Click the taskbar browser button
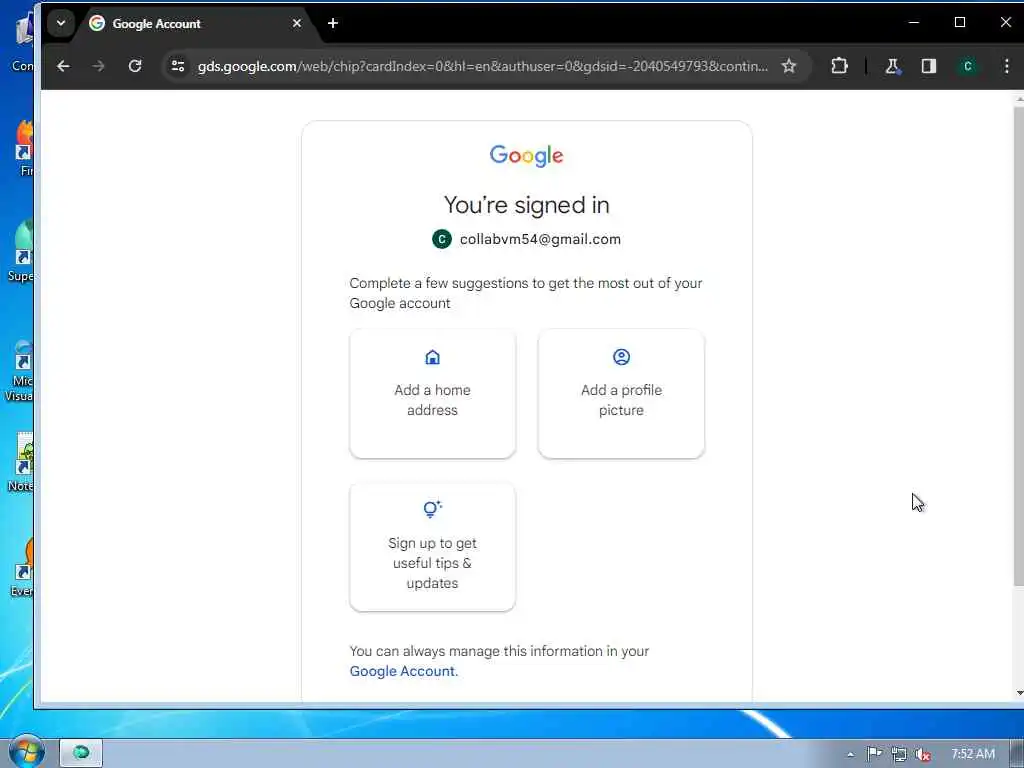 (x=81, y=752)
